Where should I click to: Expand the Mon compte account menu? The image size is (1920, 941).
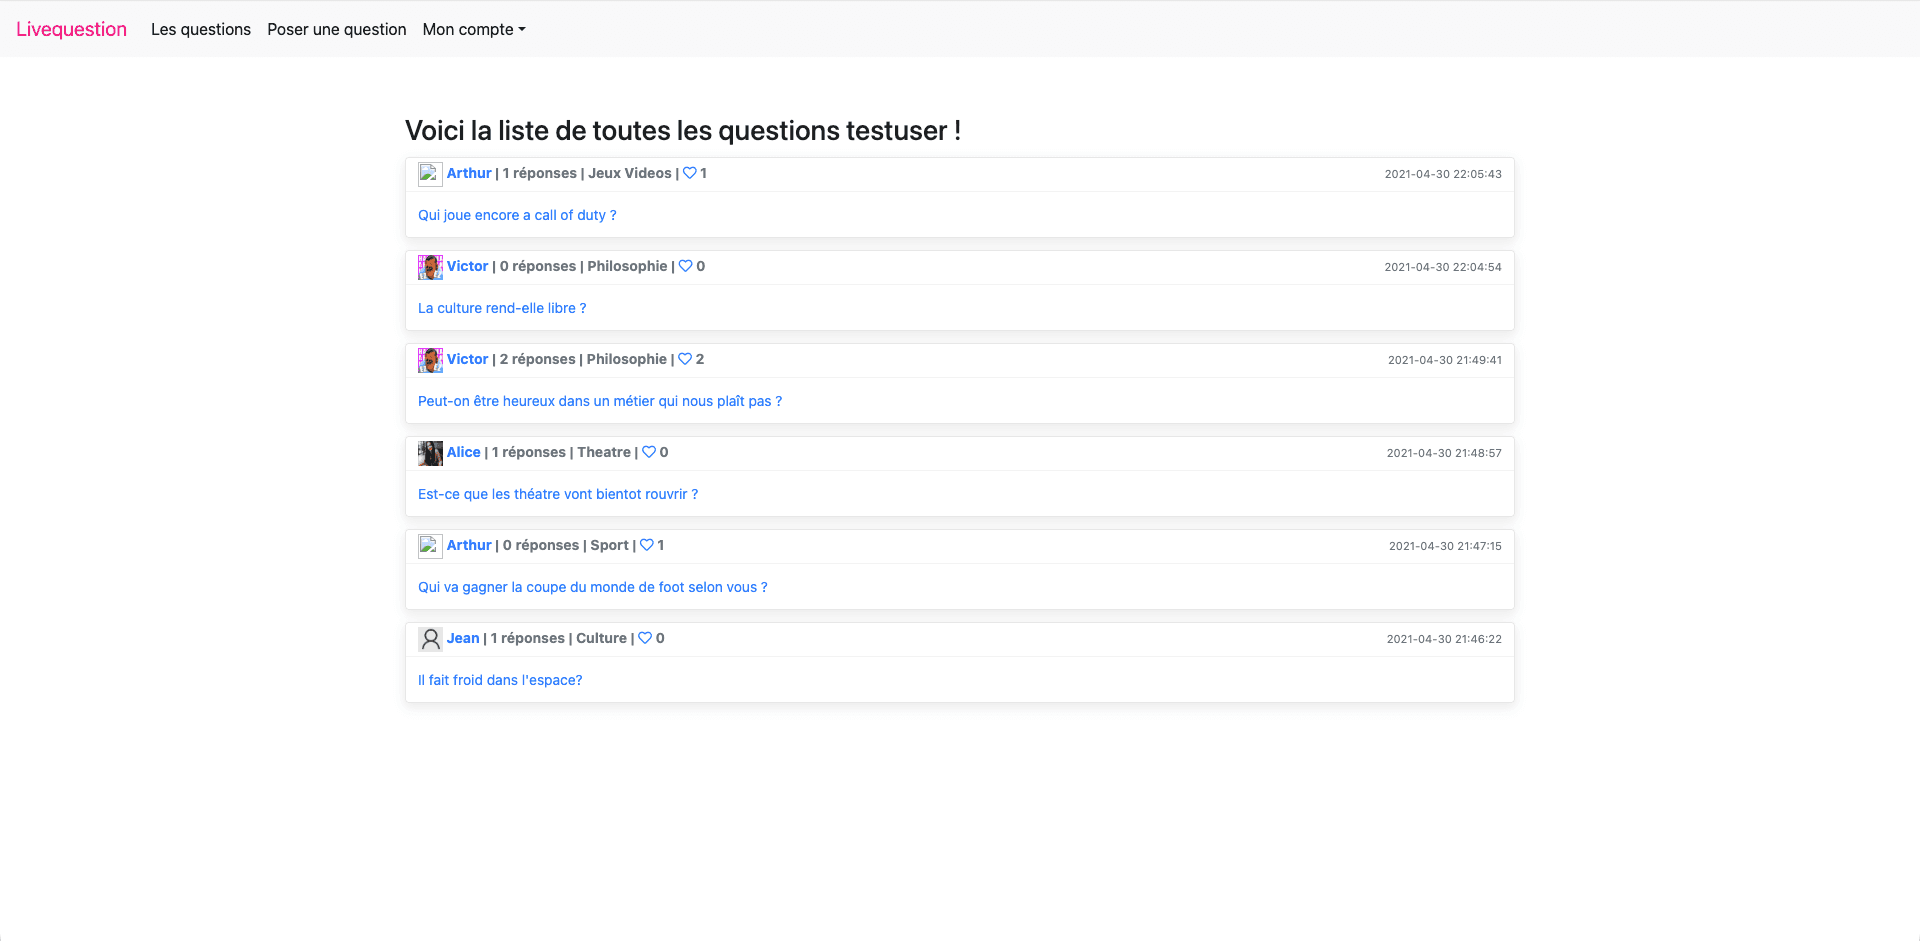tap(472, 29)
